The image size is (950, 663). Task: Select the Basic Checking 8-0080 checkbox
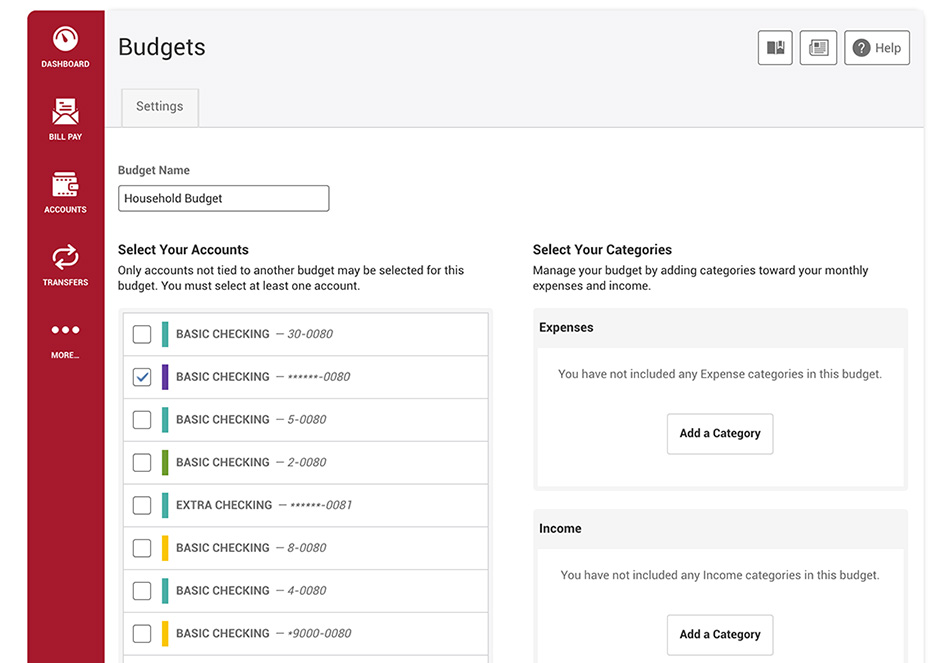point(142,548)
